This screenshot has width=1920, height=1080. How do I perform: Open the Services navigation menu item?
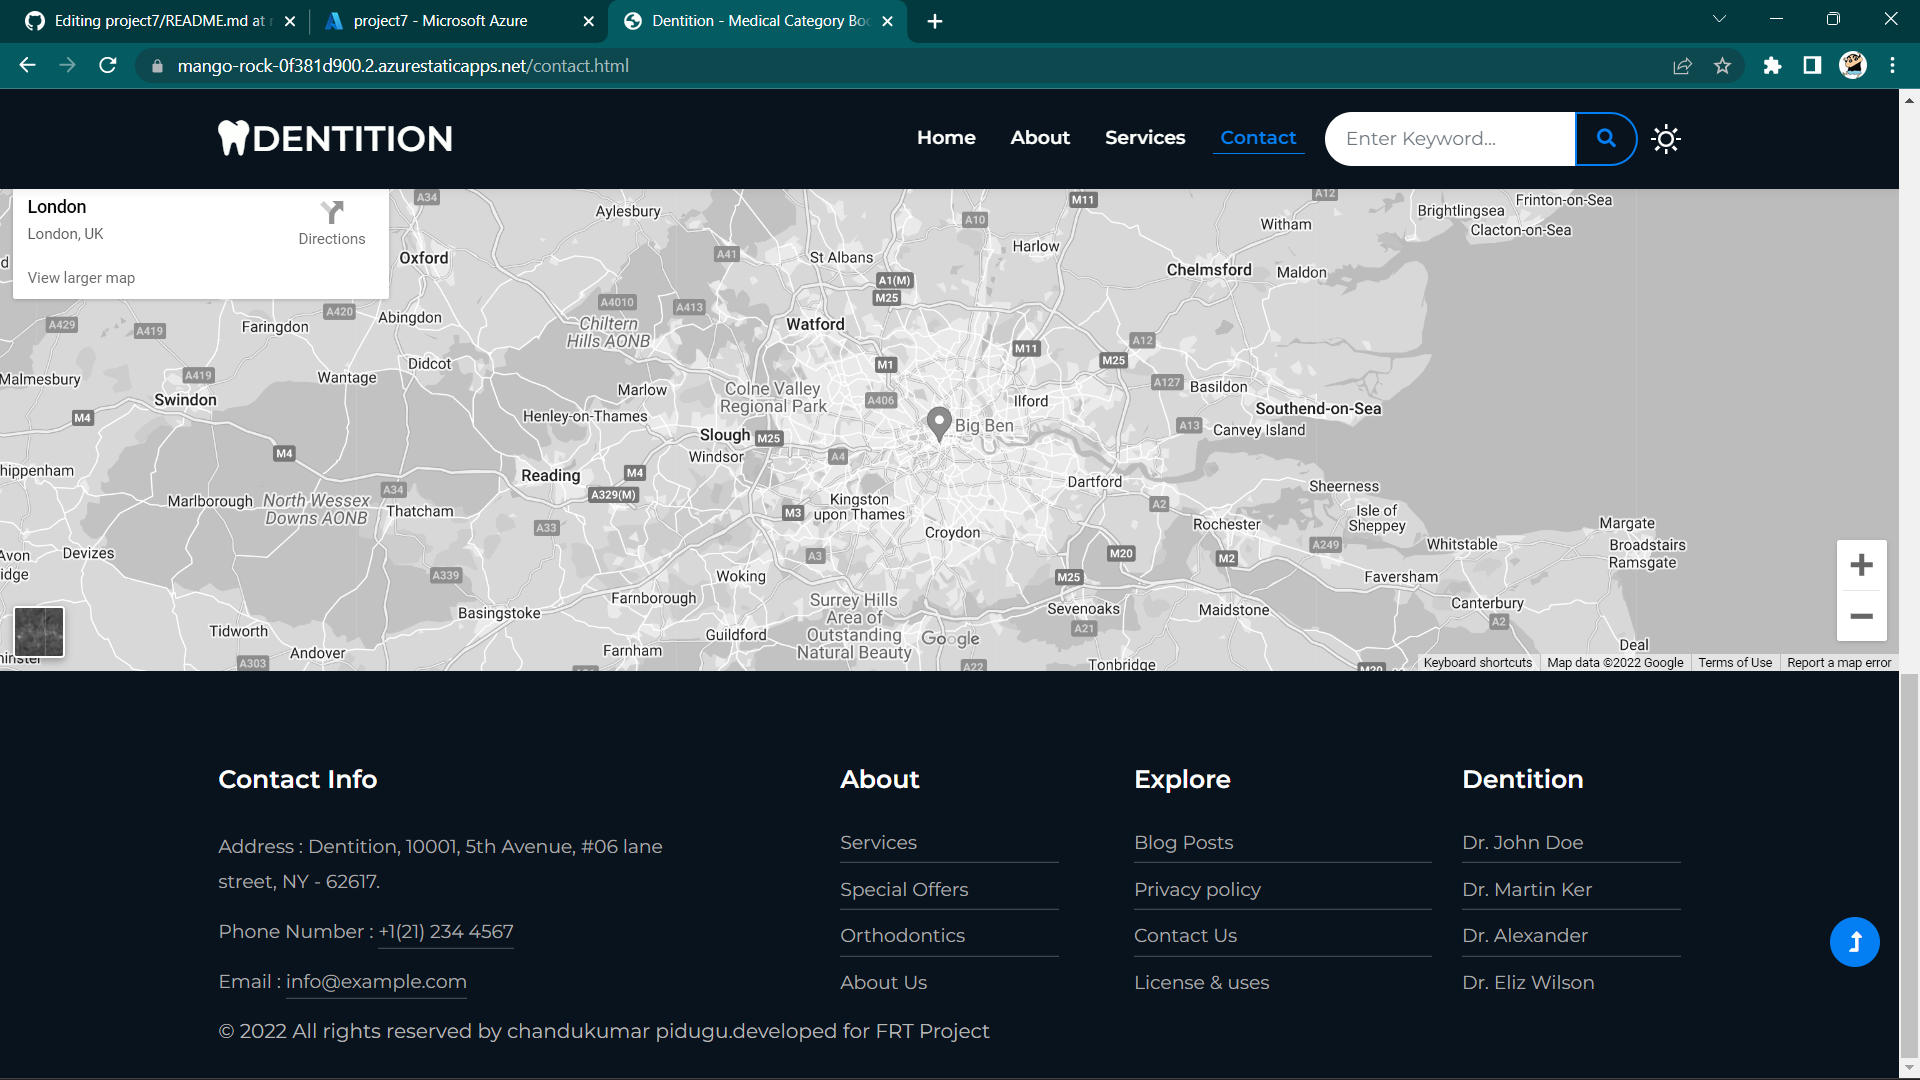coord(1145,138)
